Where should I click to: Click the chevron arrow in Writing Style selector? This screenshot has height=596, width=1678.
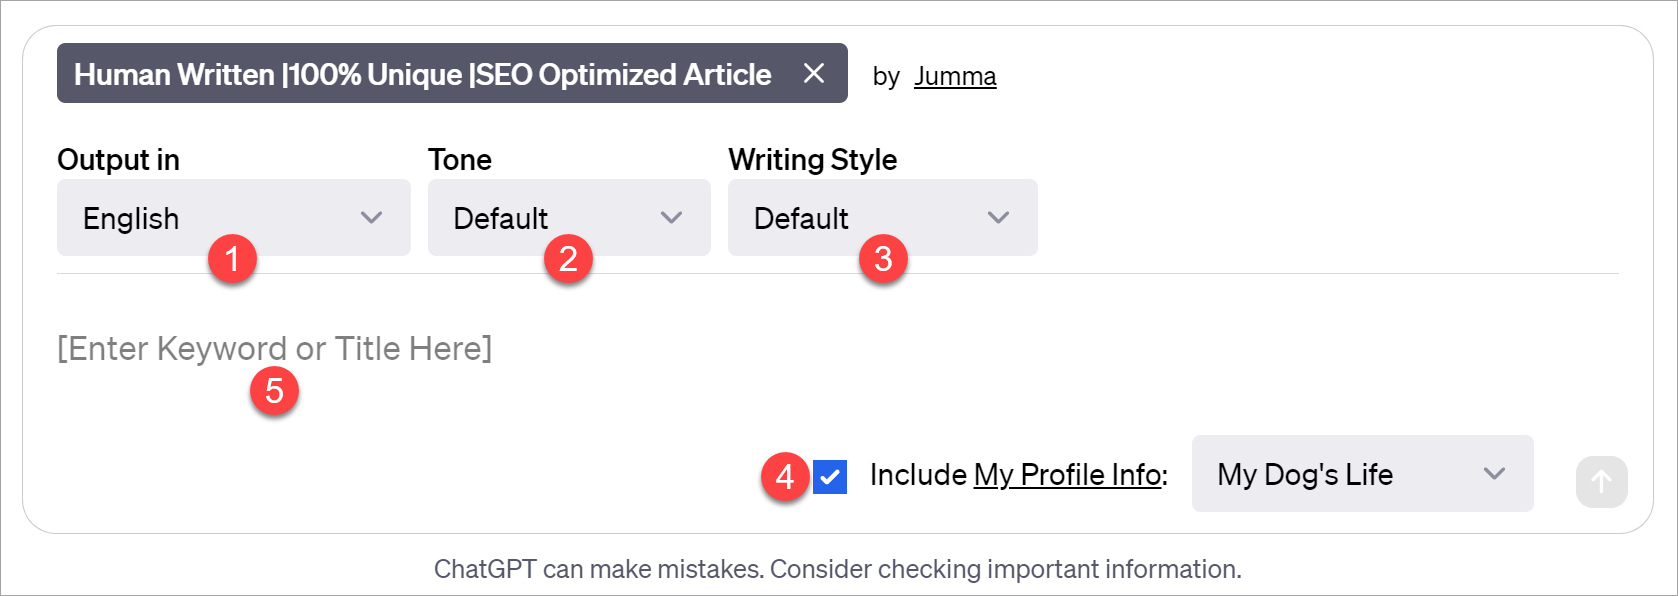[x=997, y=218]
